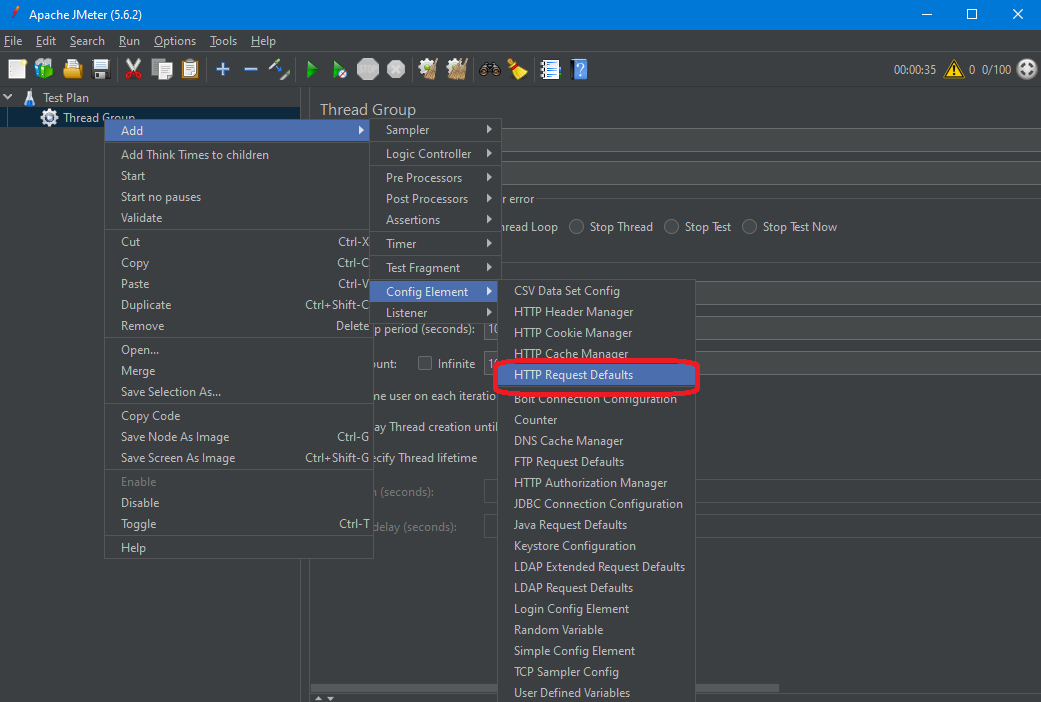Click the binoculars Search icon
Image resolution: width=1041 pixels, height=702 pixels.
tap(489, 69)
